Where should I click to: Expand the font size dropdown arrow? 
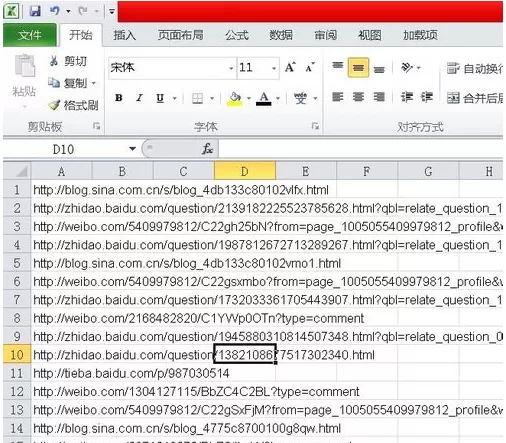click(274, 68)
